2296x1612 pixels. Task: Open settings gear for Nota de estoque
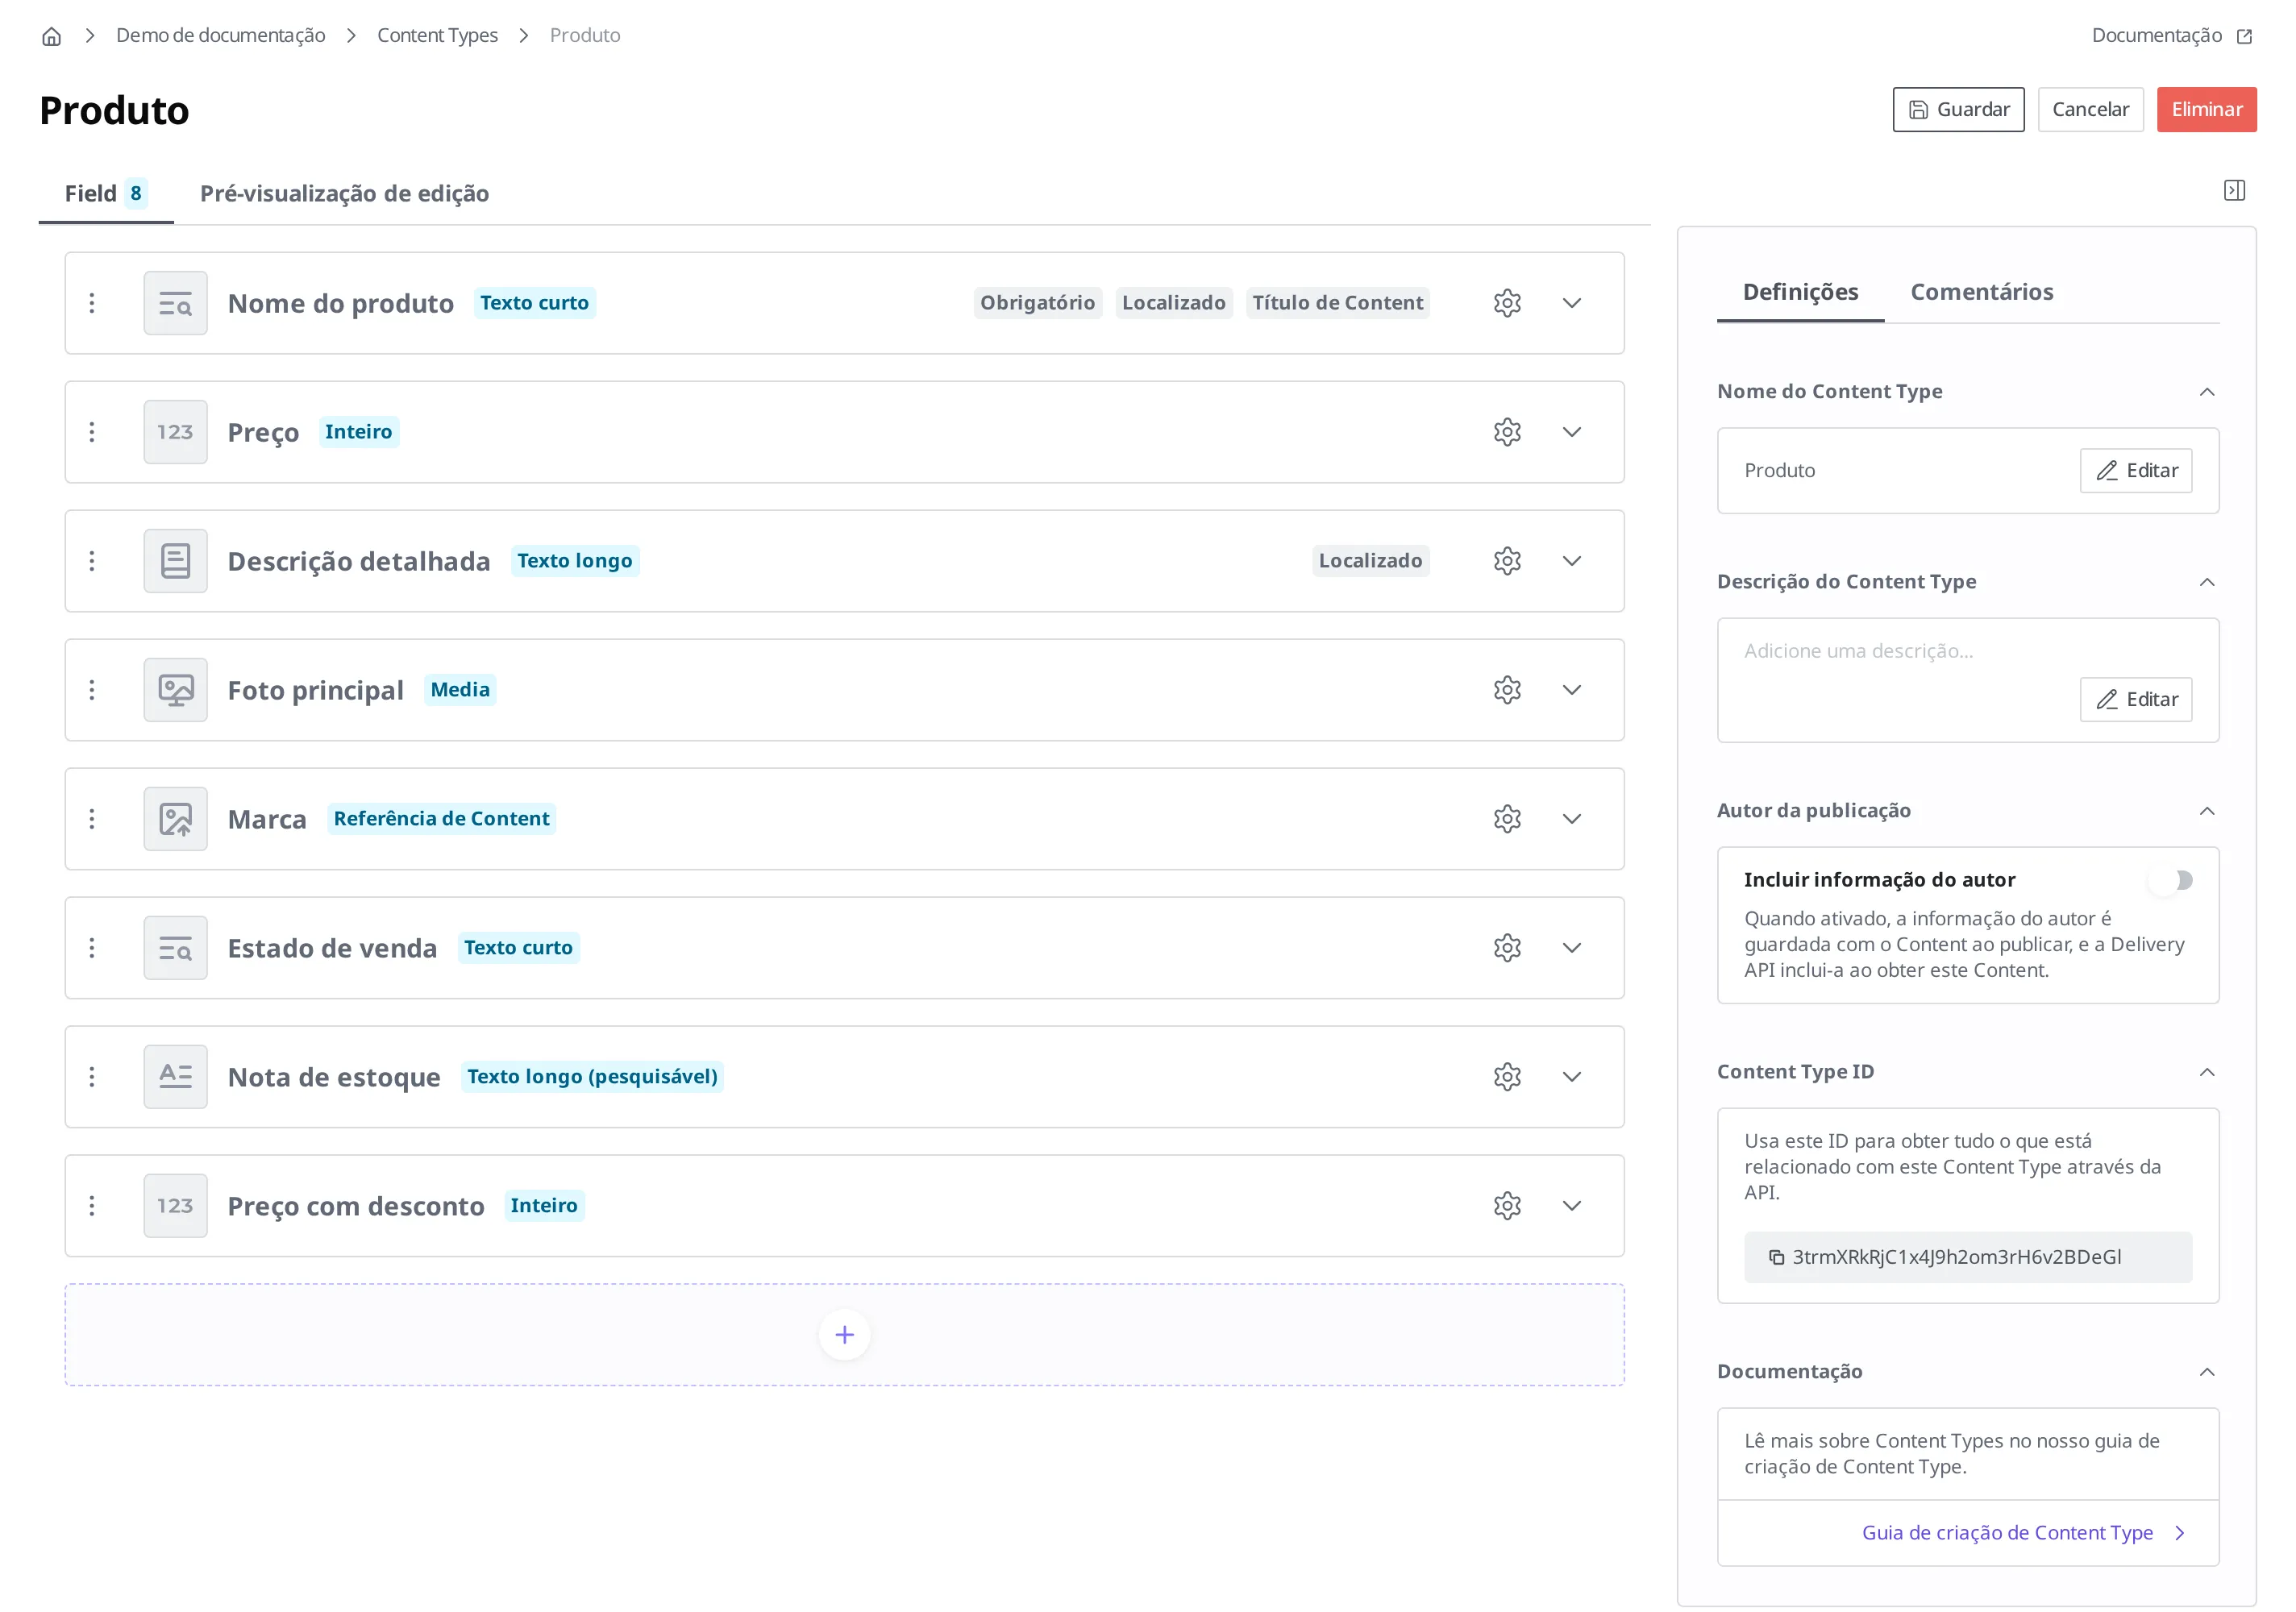(x=1507, y=1077)
